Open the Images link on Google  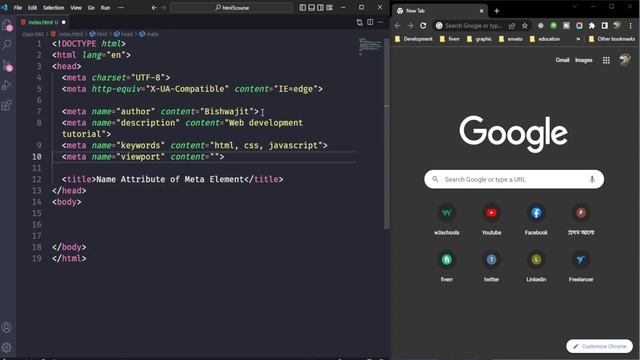[x=584, y=60]
